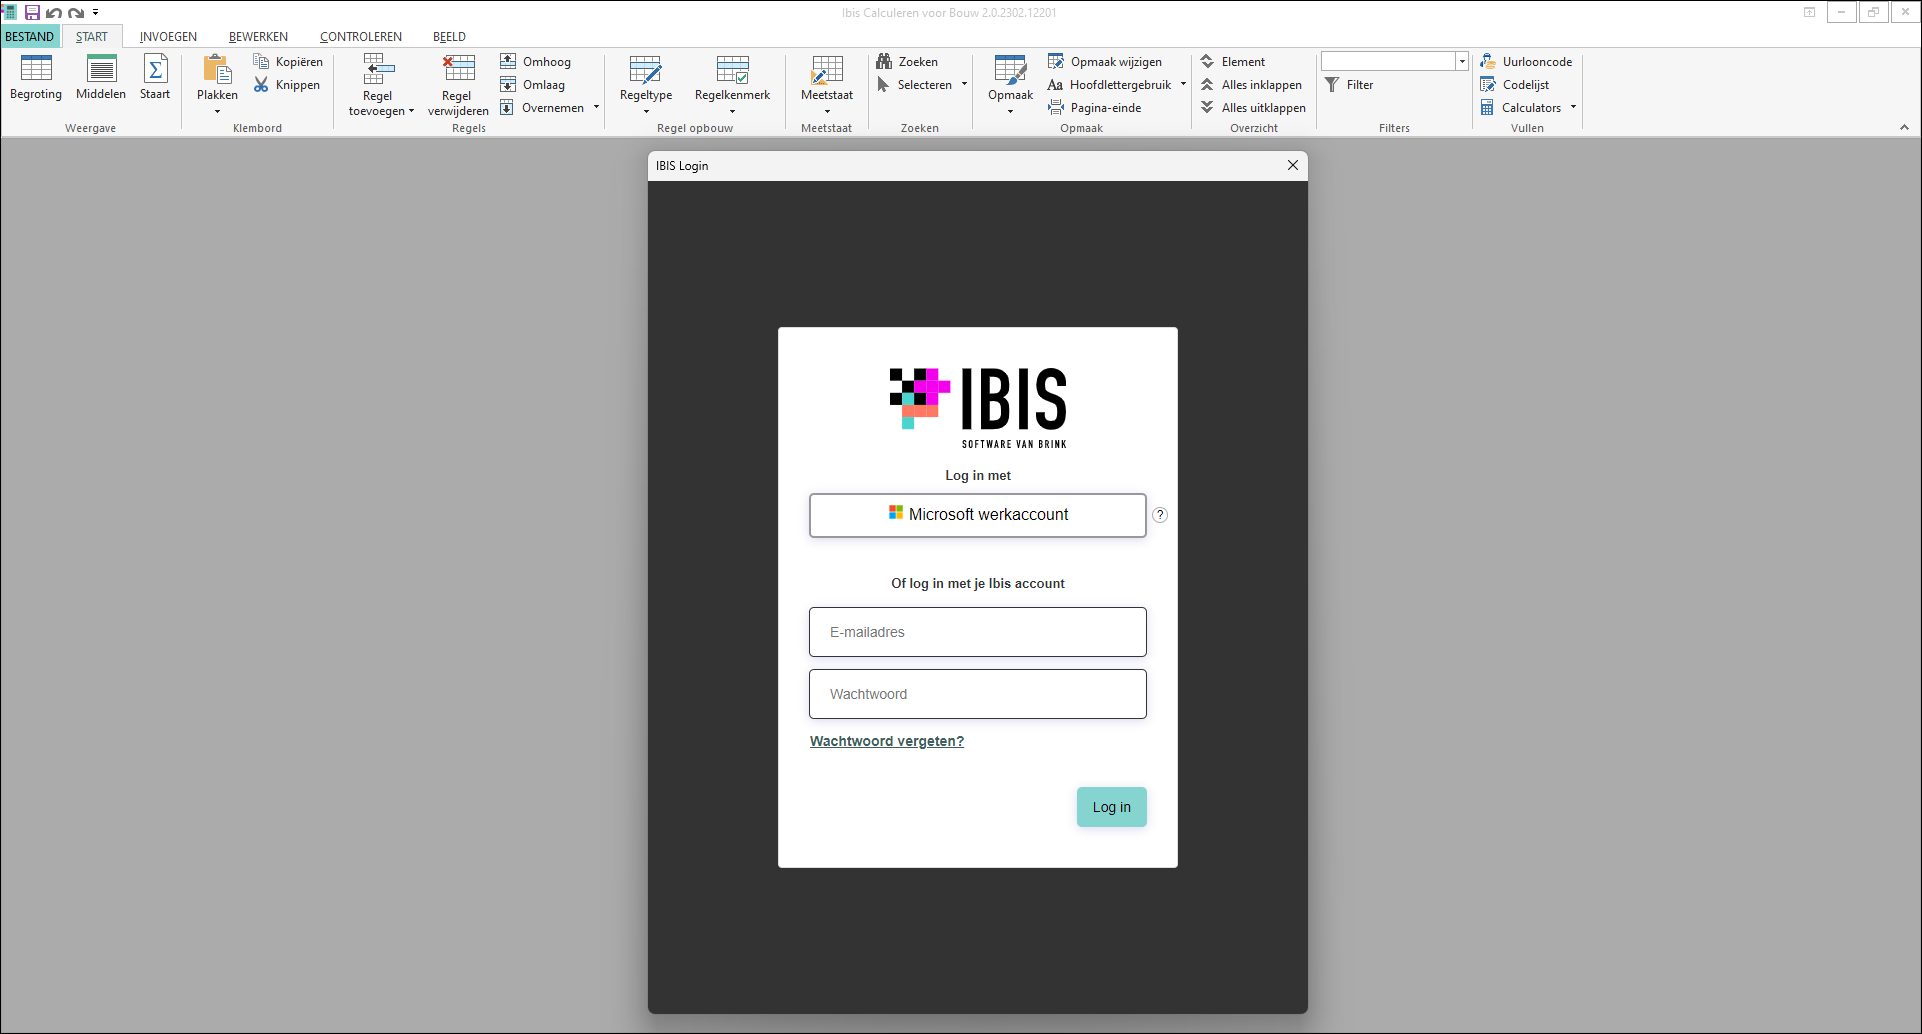Click the Log in button
This screenshot has height=1034, width=1922.
(1112, 807)
